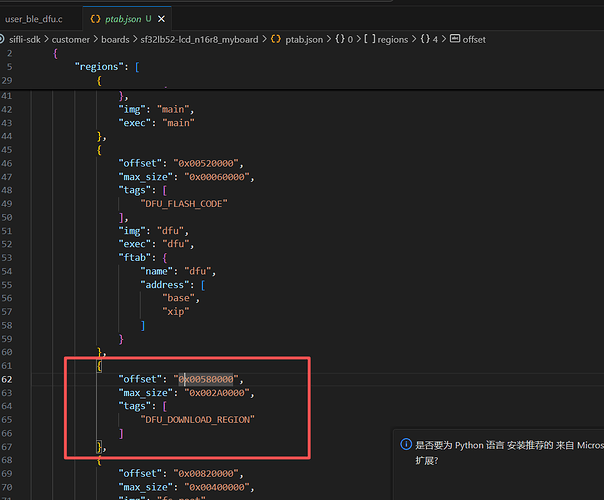
Task: Select the ptab.json tab
Action: click(122, 18)
